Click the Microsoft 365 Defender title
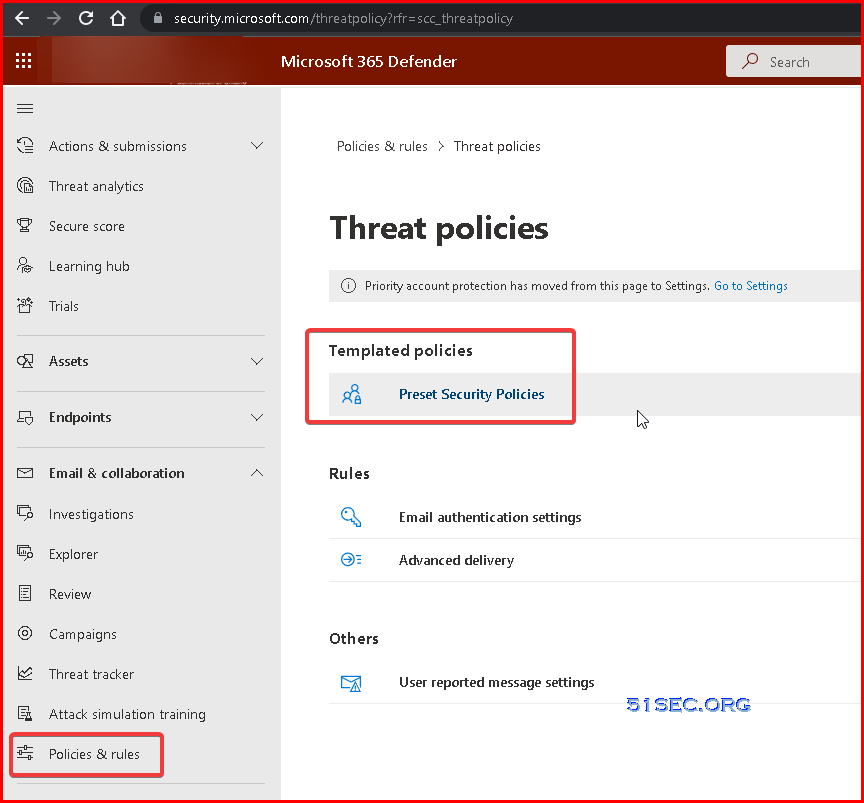The image size is (864, 803). [x=369, y=61]
